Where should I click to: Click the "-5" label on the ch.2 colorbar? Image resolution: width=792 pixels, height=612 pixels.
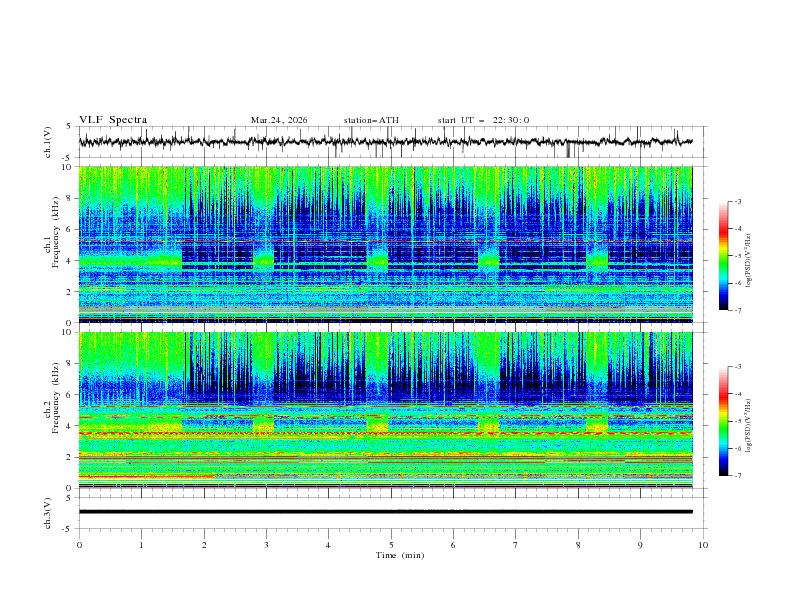click(737, 421)
